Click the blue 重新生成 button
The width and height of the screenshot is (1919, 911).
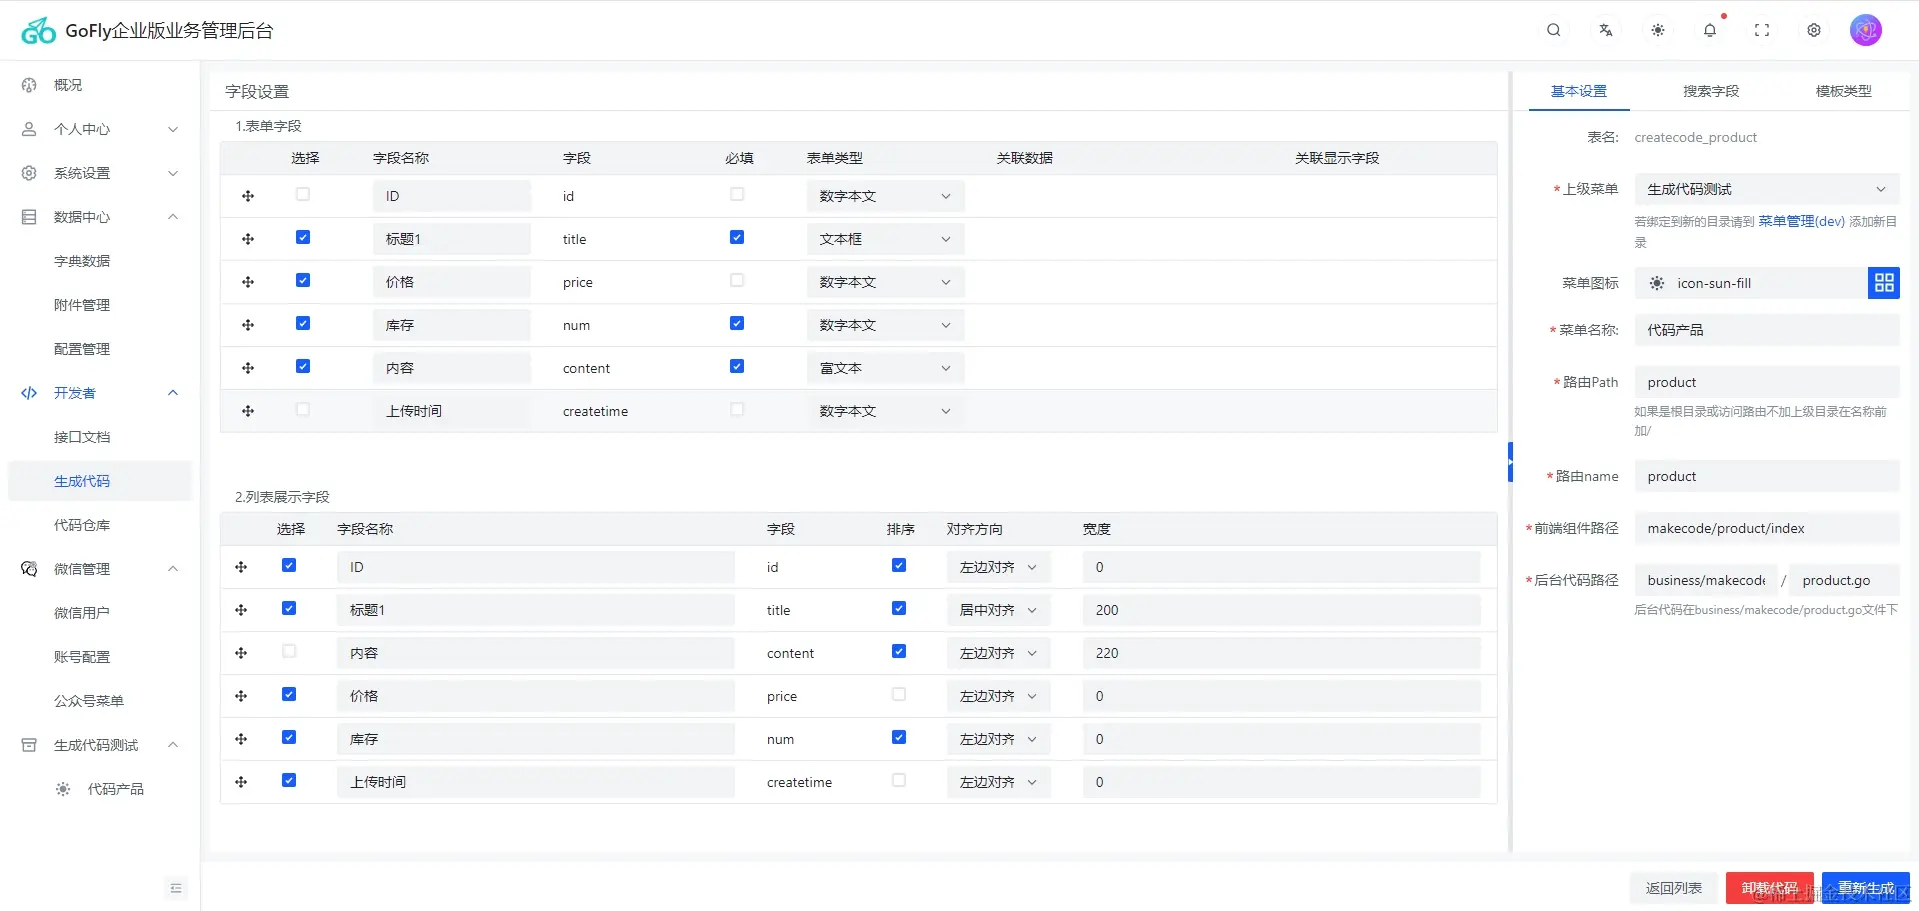click(1866, 888)
